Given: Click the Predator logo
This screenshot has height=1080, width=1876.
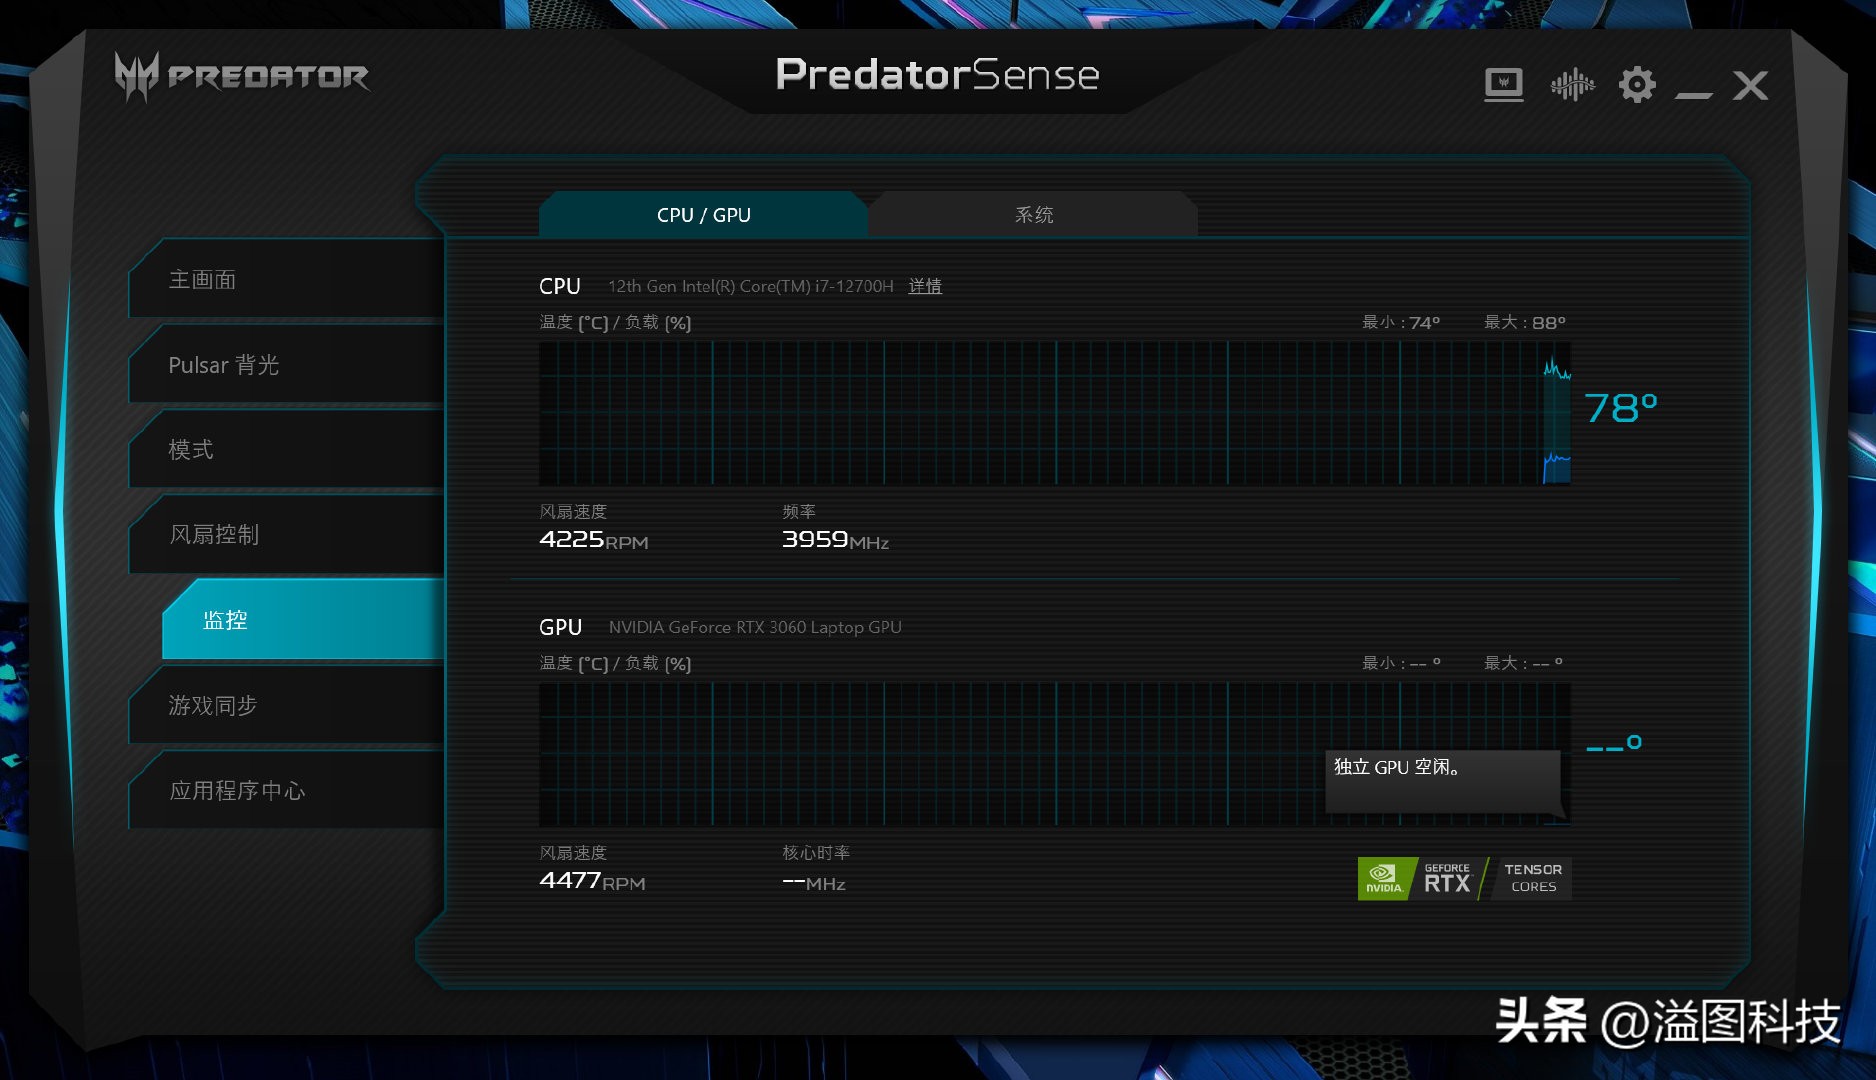Looking at the screenshot, I should pos(242,76).
